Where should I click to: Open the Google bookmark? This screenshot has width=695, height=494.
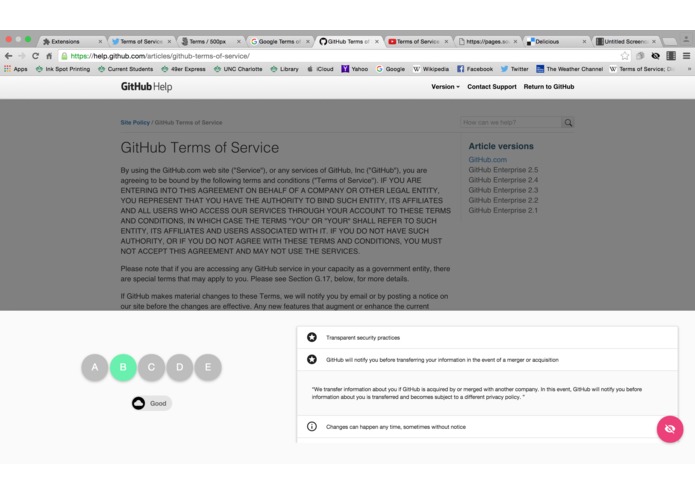tap(390, 69)
